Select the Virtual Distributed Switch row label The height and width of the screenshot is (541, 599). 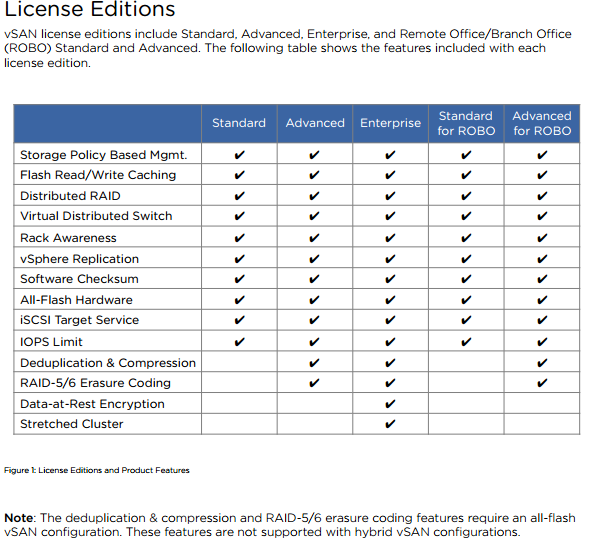pyautogui.click(x=96, y=216)
